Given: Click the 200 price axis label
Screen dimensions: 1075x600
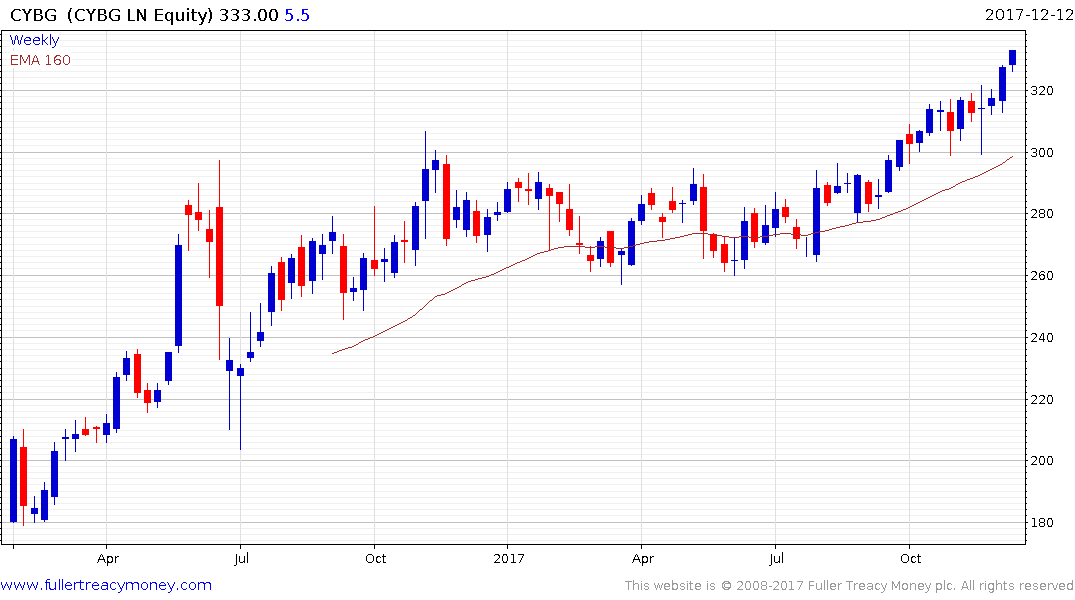Looking at the screenshot, I should (1042, 461).
